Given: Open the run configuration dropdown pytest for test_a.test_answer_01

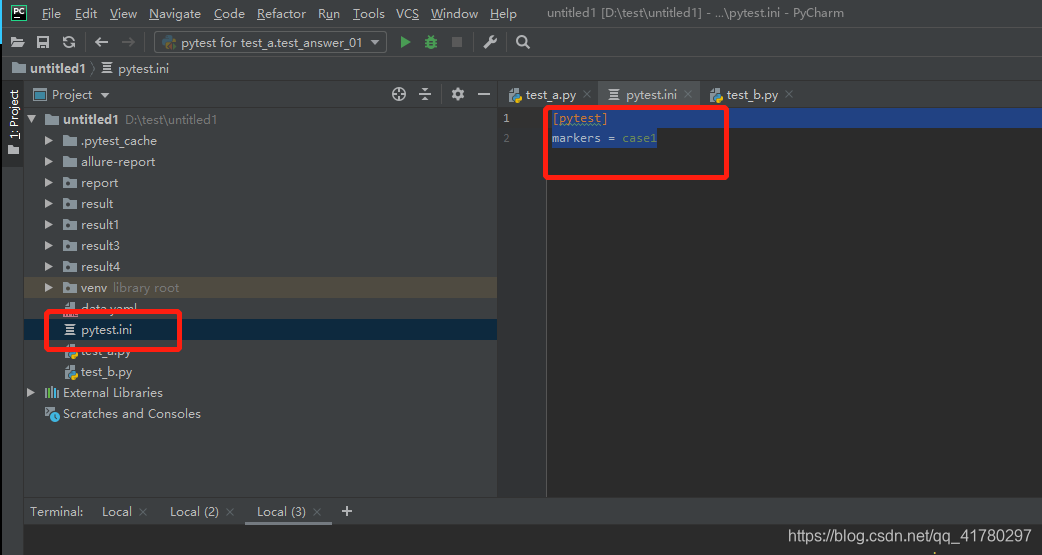Looking at the screenshot, I should click(270, 43).
